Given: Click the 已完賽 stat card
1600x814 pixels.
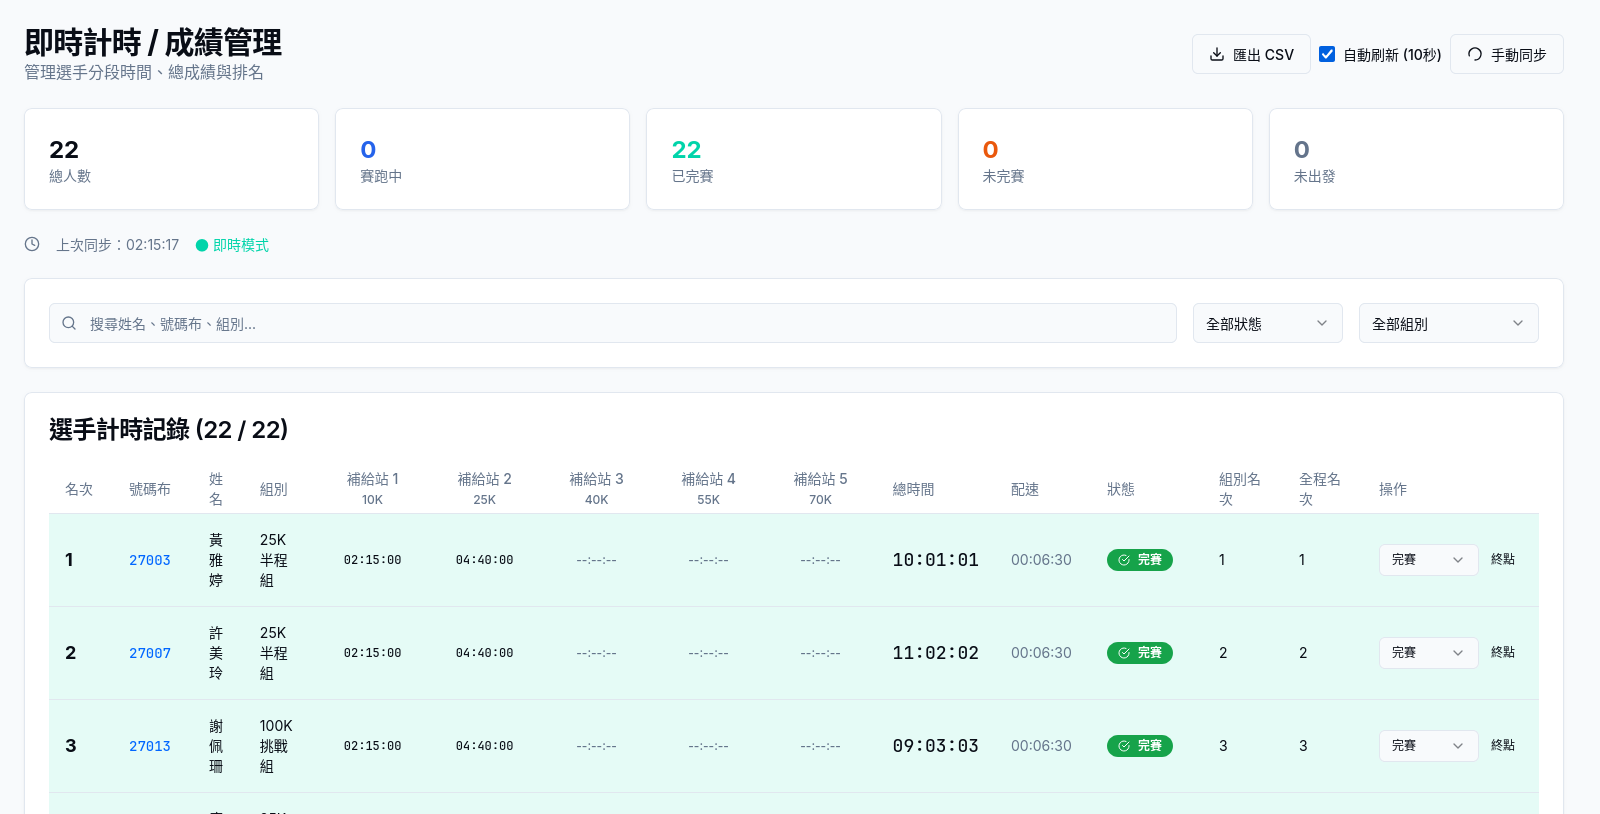Looking at the screenshot, I should [x=794, y=159].
